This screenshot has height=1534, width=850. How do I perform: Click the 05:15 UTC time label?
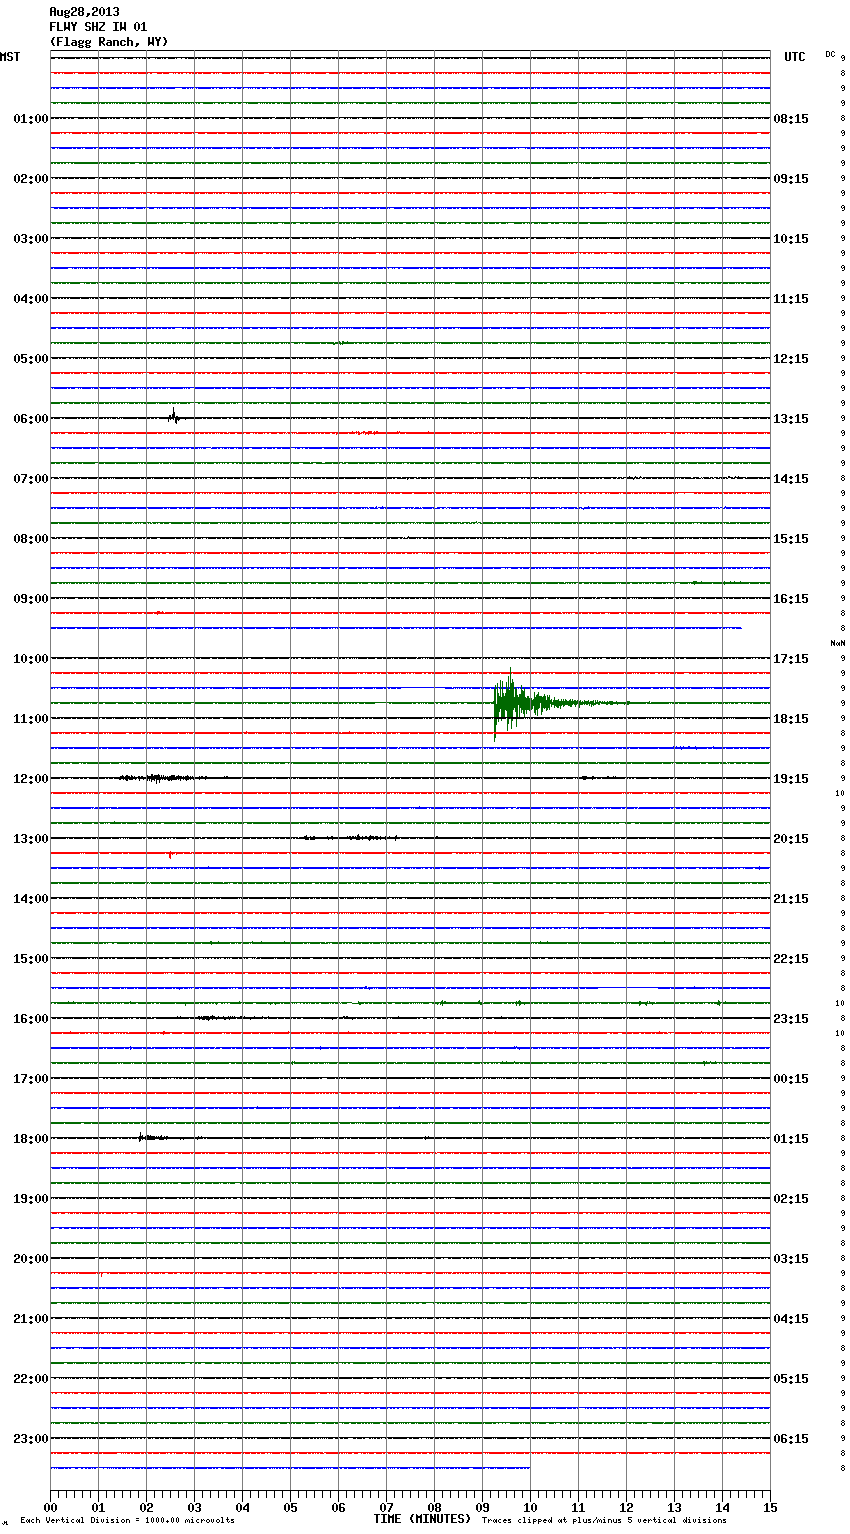(x=791, y=1379)
